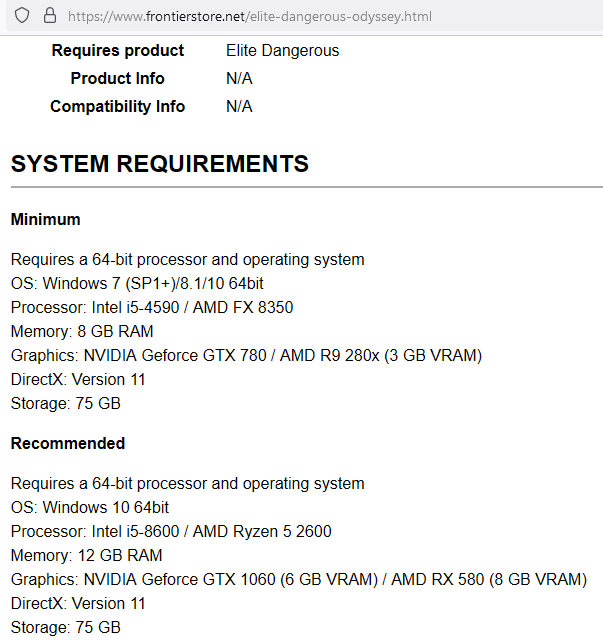
Task: Click the GTX 780 graphics requirement line
Action: coord(246,355)
